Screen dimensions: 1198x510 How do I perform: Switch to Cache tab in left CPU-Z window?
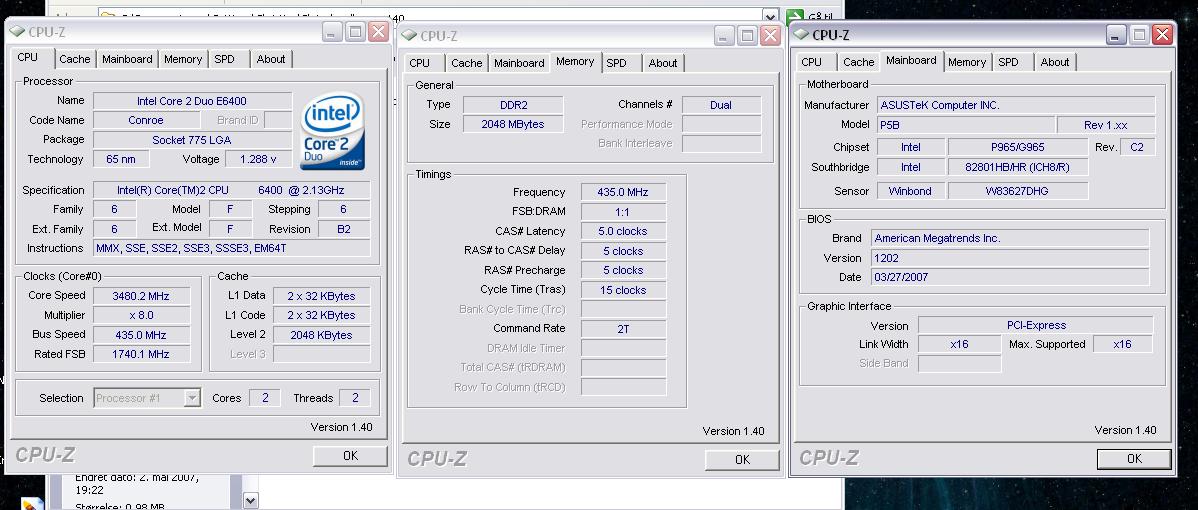pos(74,59)
